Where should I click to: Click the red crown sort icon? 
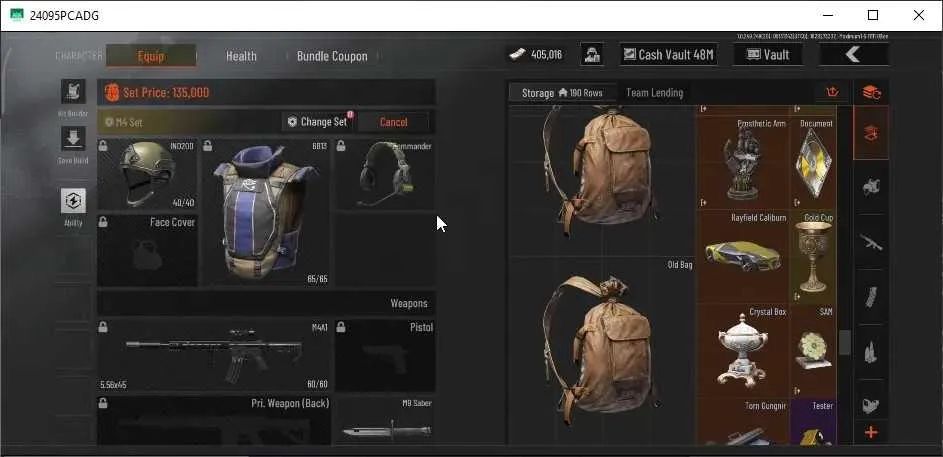click(832, 93)
